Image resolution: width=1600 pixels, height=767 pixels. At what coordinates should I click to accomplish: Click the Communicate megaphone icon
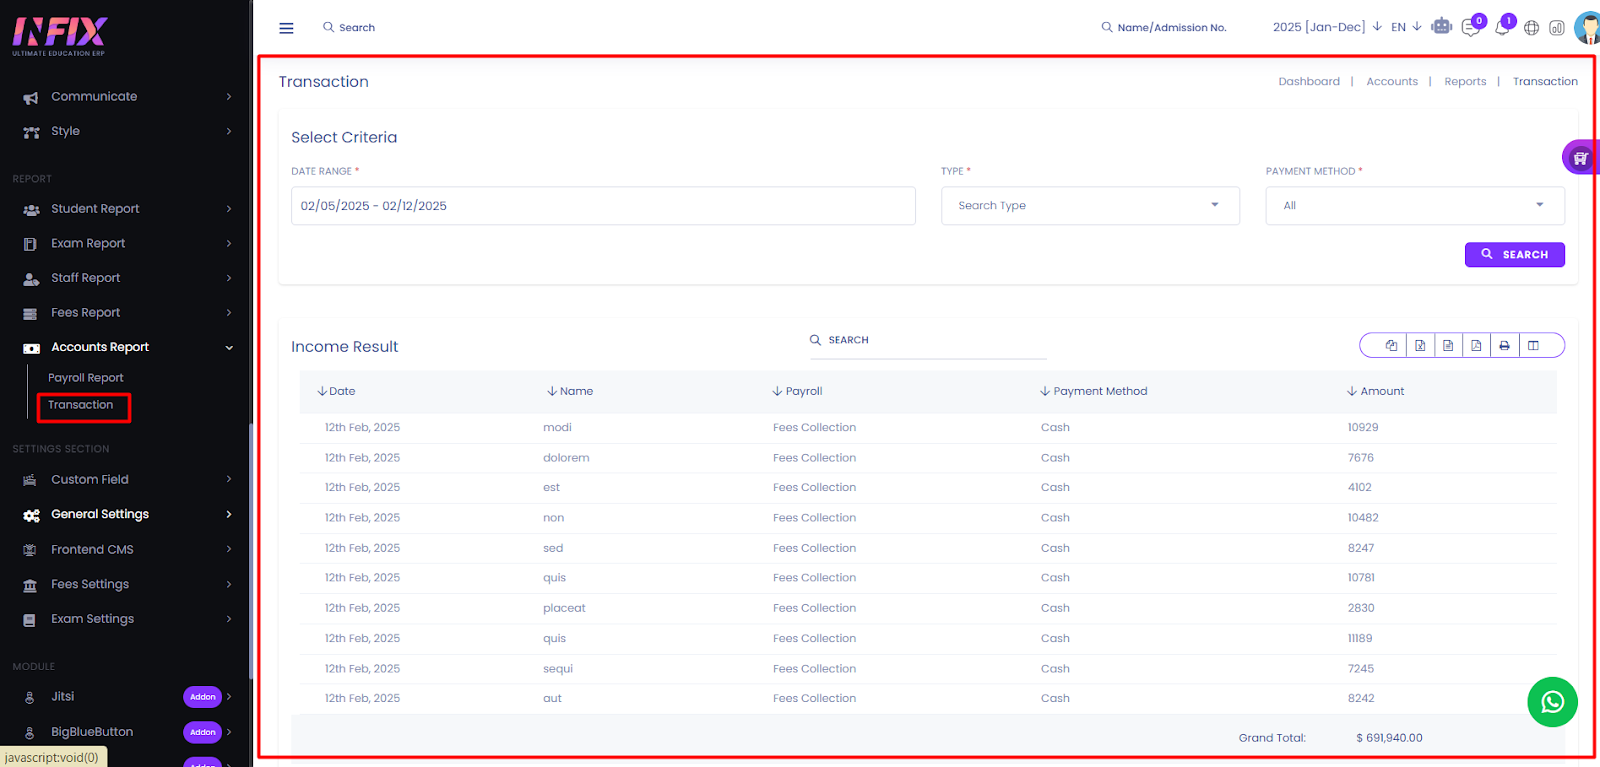pyautogui.click(x=31, y=97)
